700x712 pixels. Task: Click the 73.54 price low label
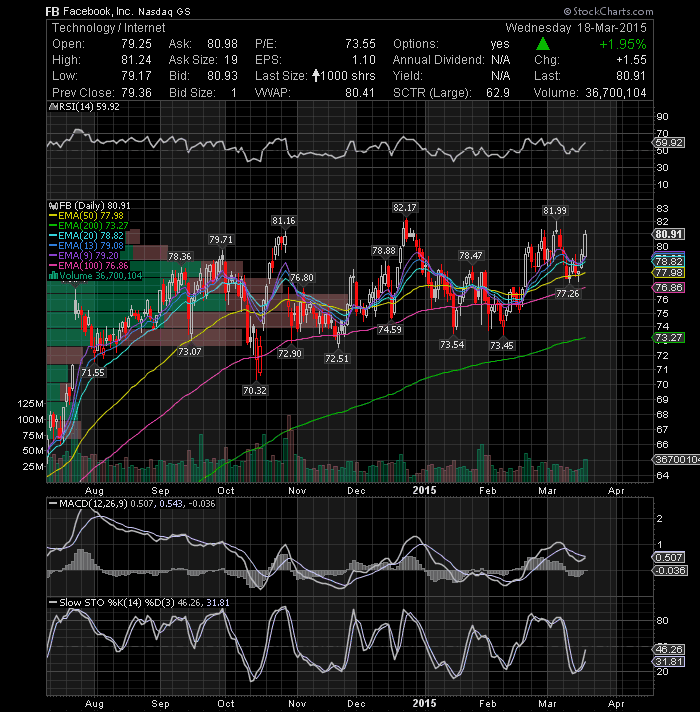pyautogui.click(x=452, y=345)
